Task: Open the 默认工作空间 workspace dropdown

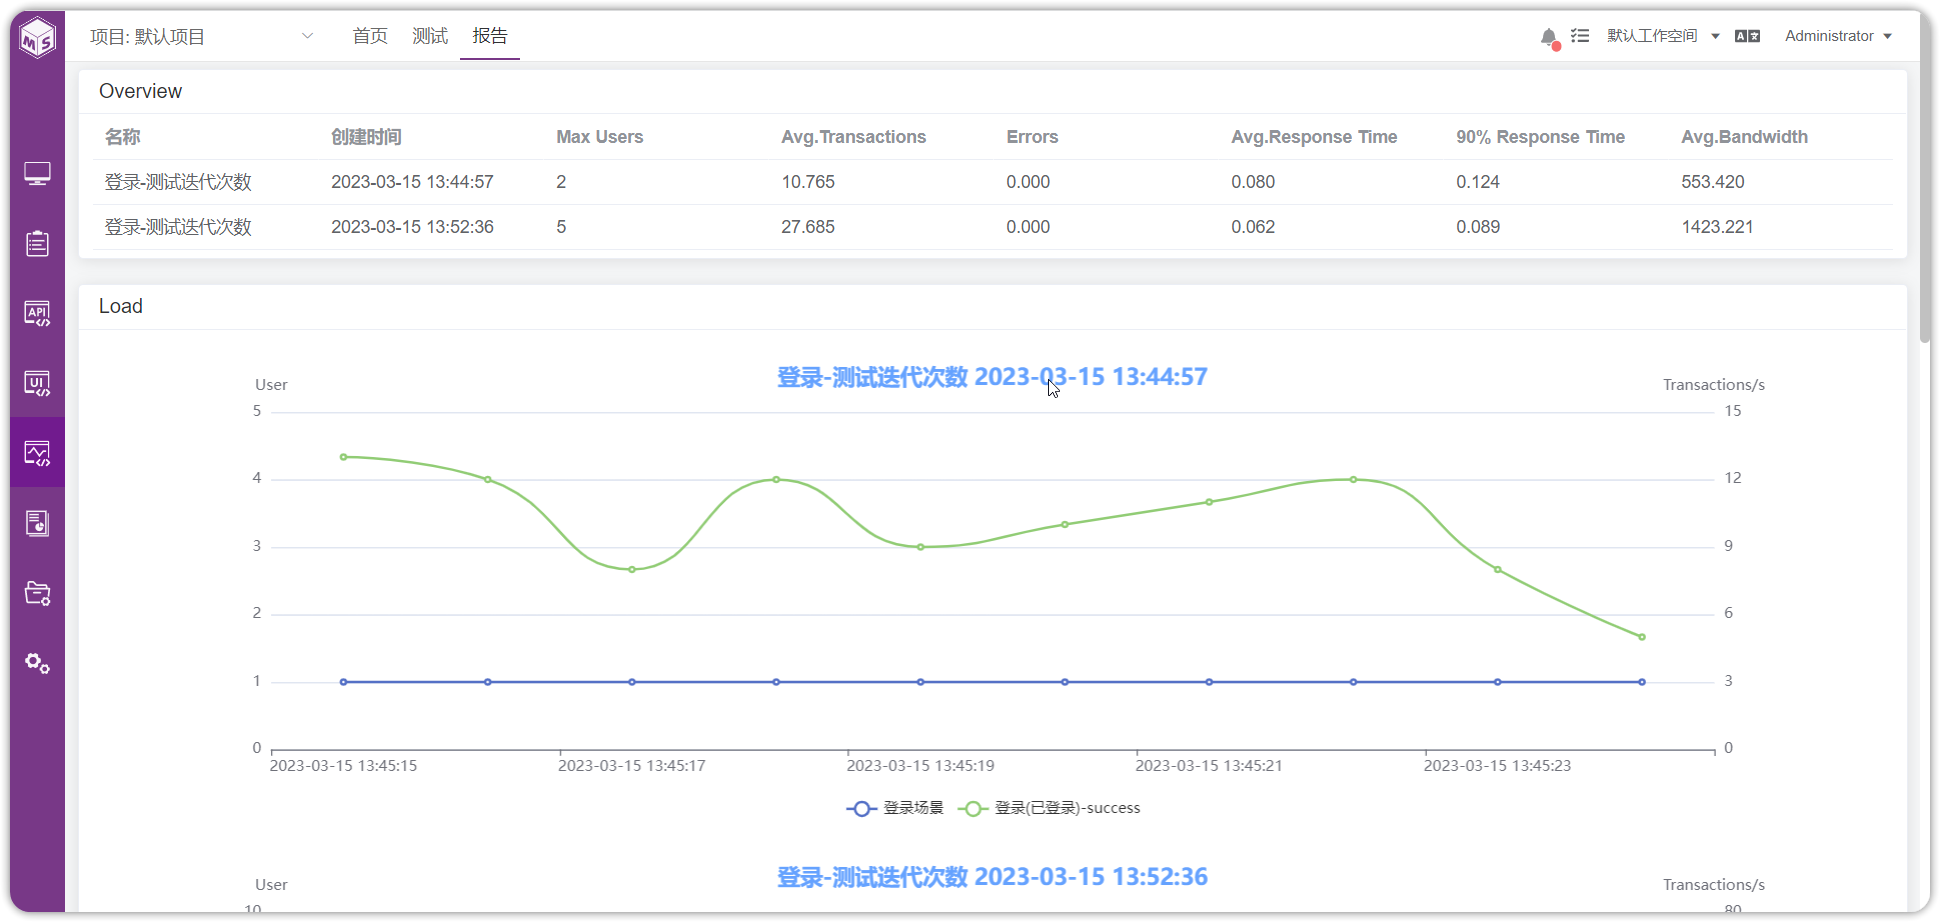Action: [1663, 36]
